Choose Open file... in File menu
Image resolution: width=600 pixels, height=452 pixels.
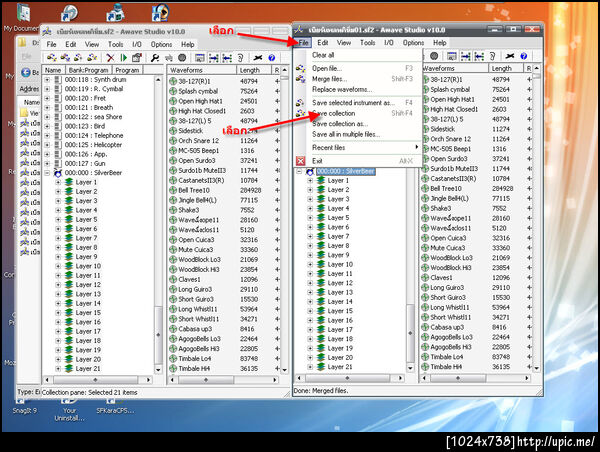coord(327,69)
